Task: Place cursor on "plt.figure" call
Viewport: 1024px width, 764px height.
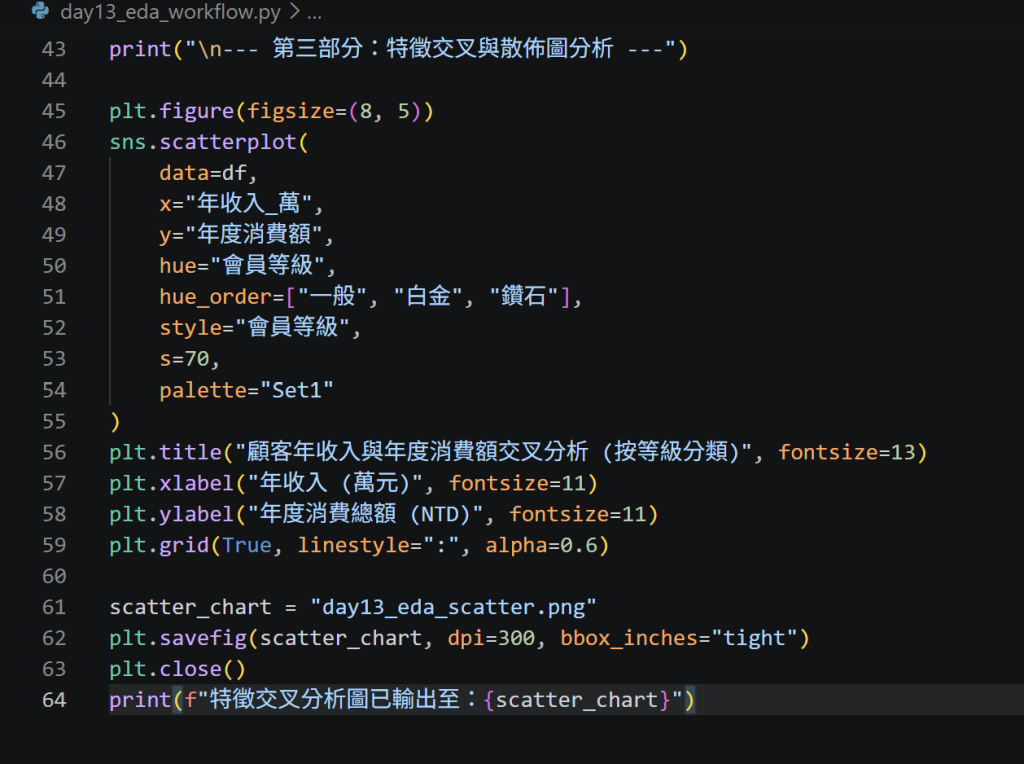Action: pos(171,111)
